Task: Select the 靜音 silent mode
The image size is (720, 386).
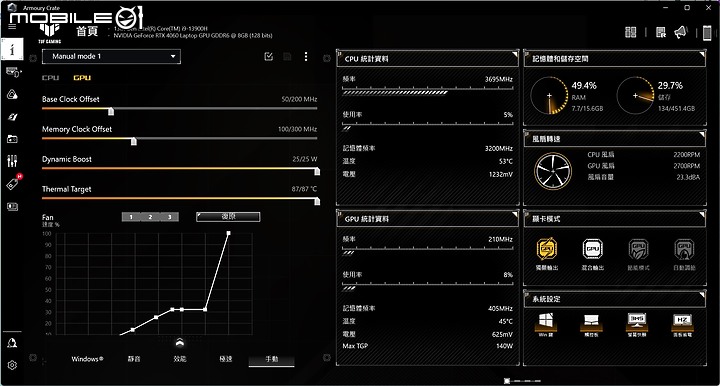Action: [134, 359]
